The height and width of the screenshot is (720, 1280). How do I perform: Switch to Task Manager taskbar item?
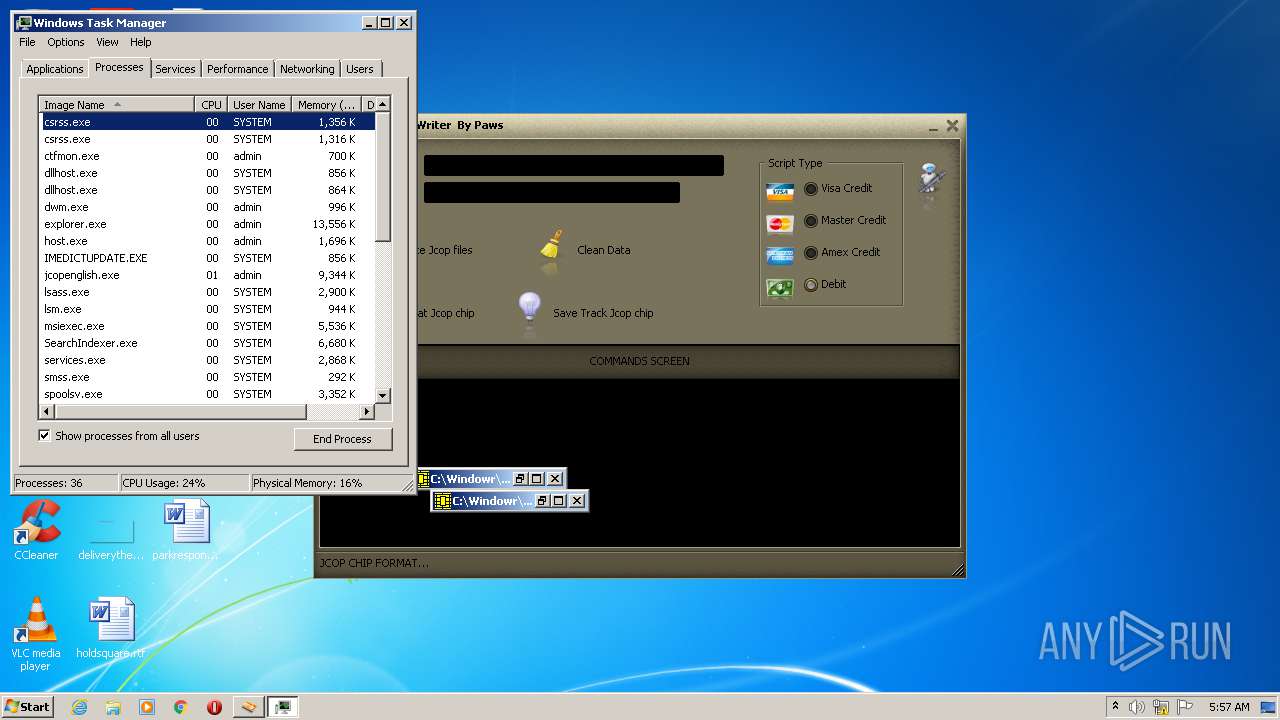pos(284,707)
